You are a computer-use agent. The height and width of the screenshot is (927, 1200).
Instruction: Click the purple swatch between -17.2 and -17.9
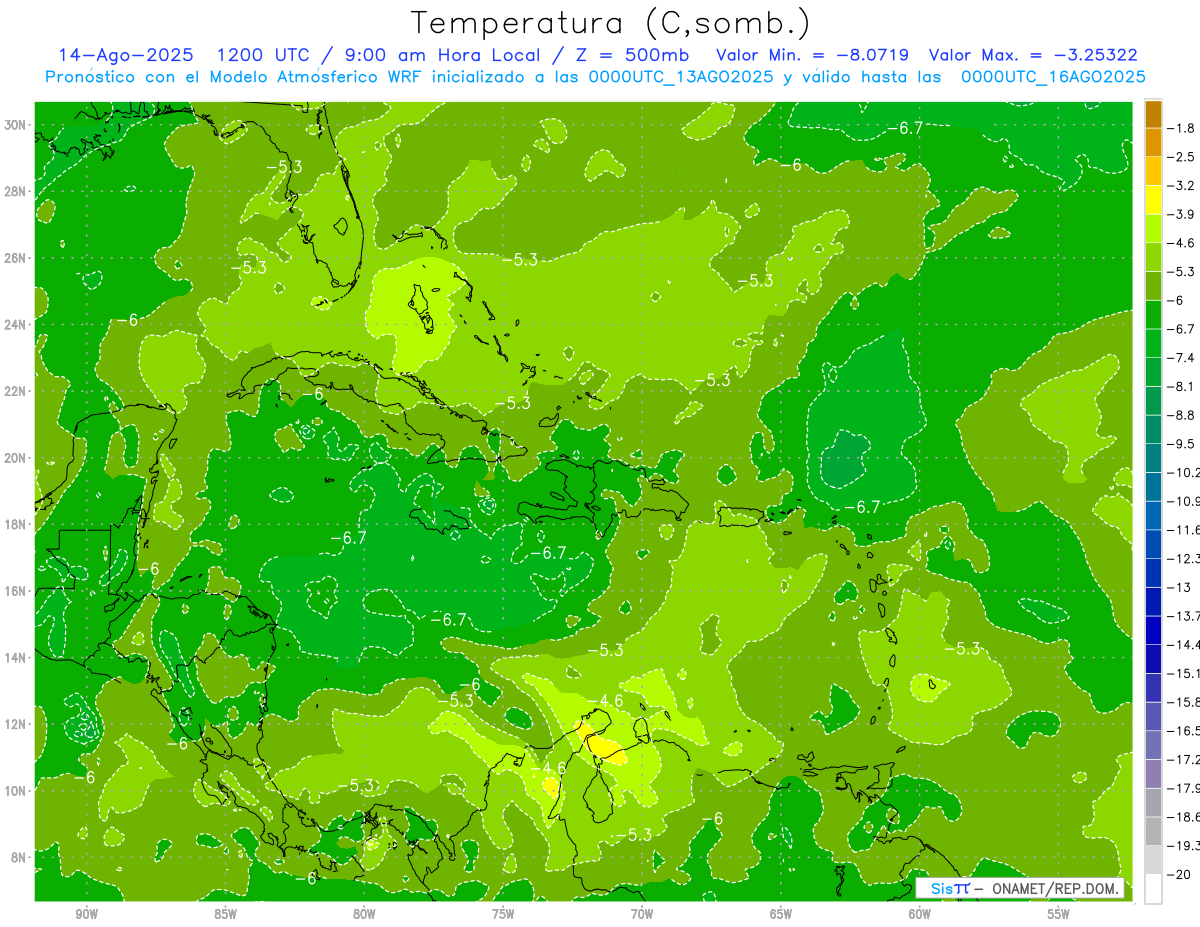(1154, 774)
